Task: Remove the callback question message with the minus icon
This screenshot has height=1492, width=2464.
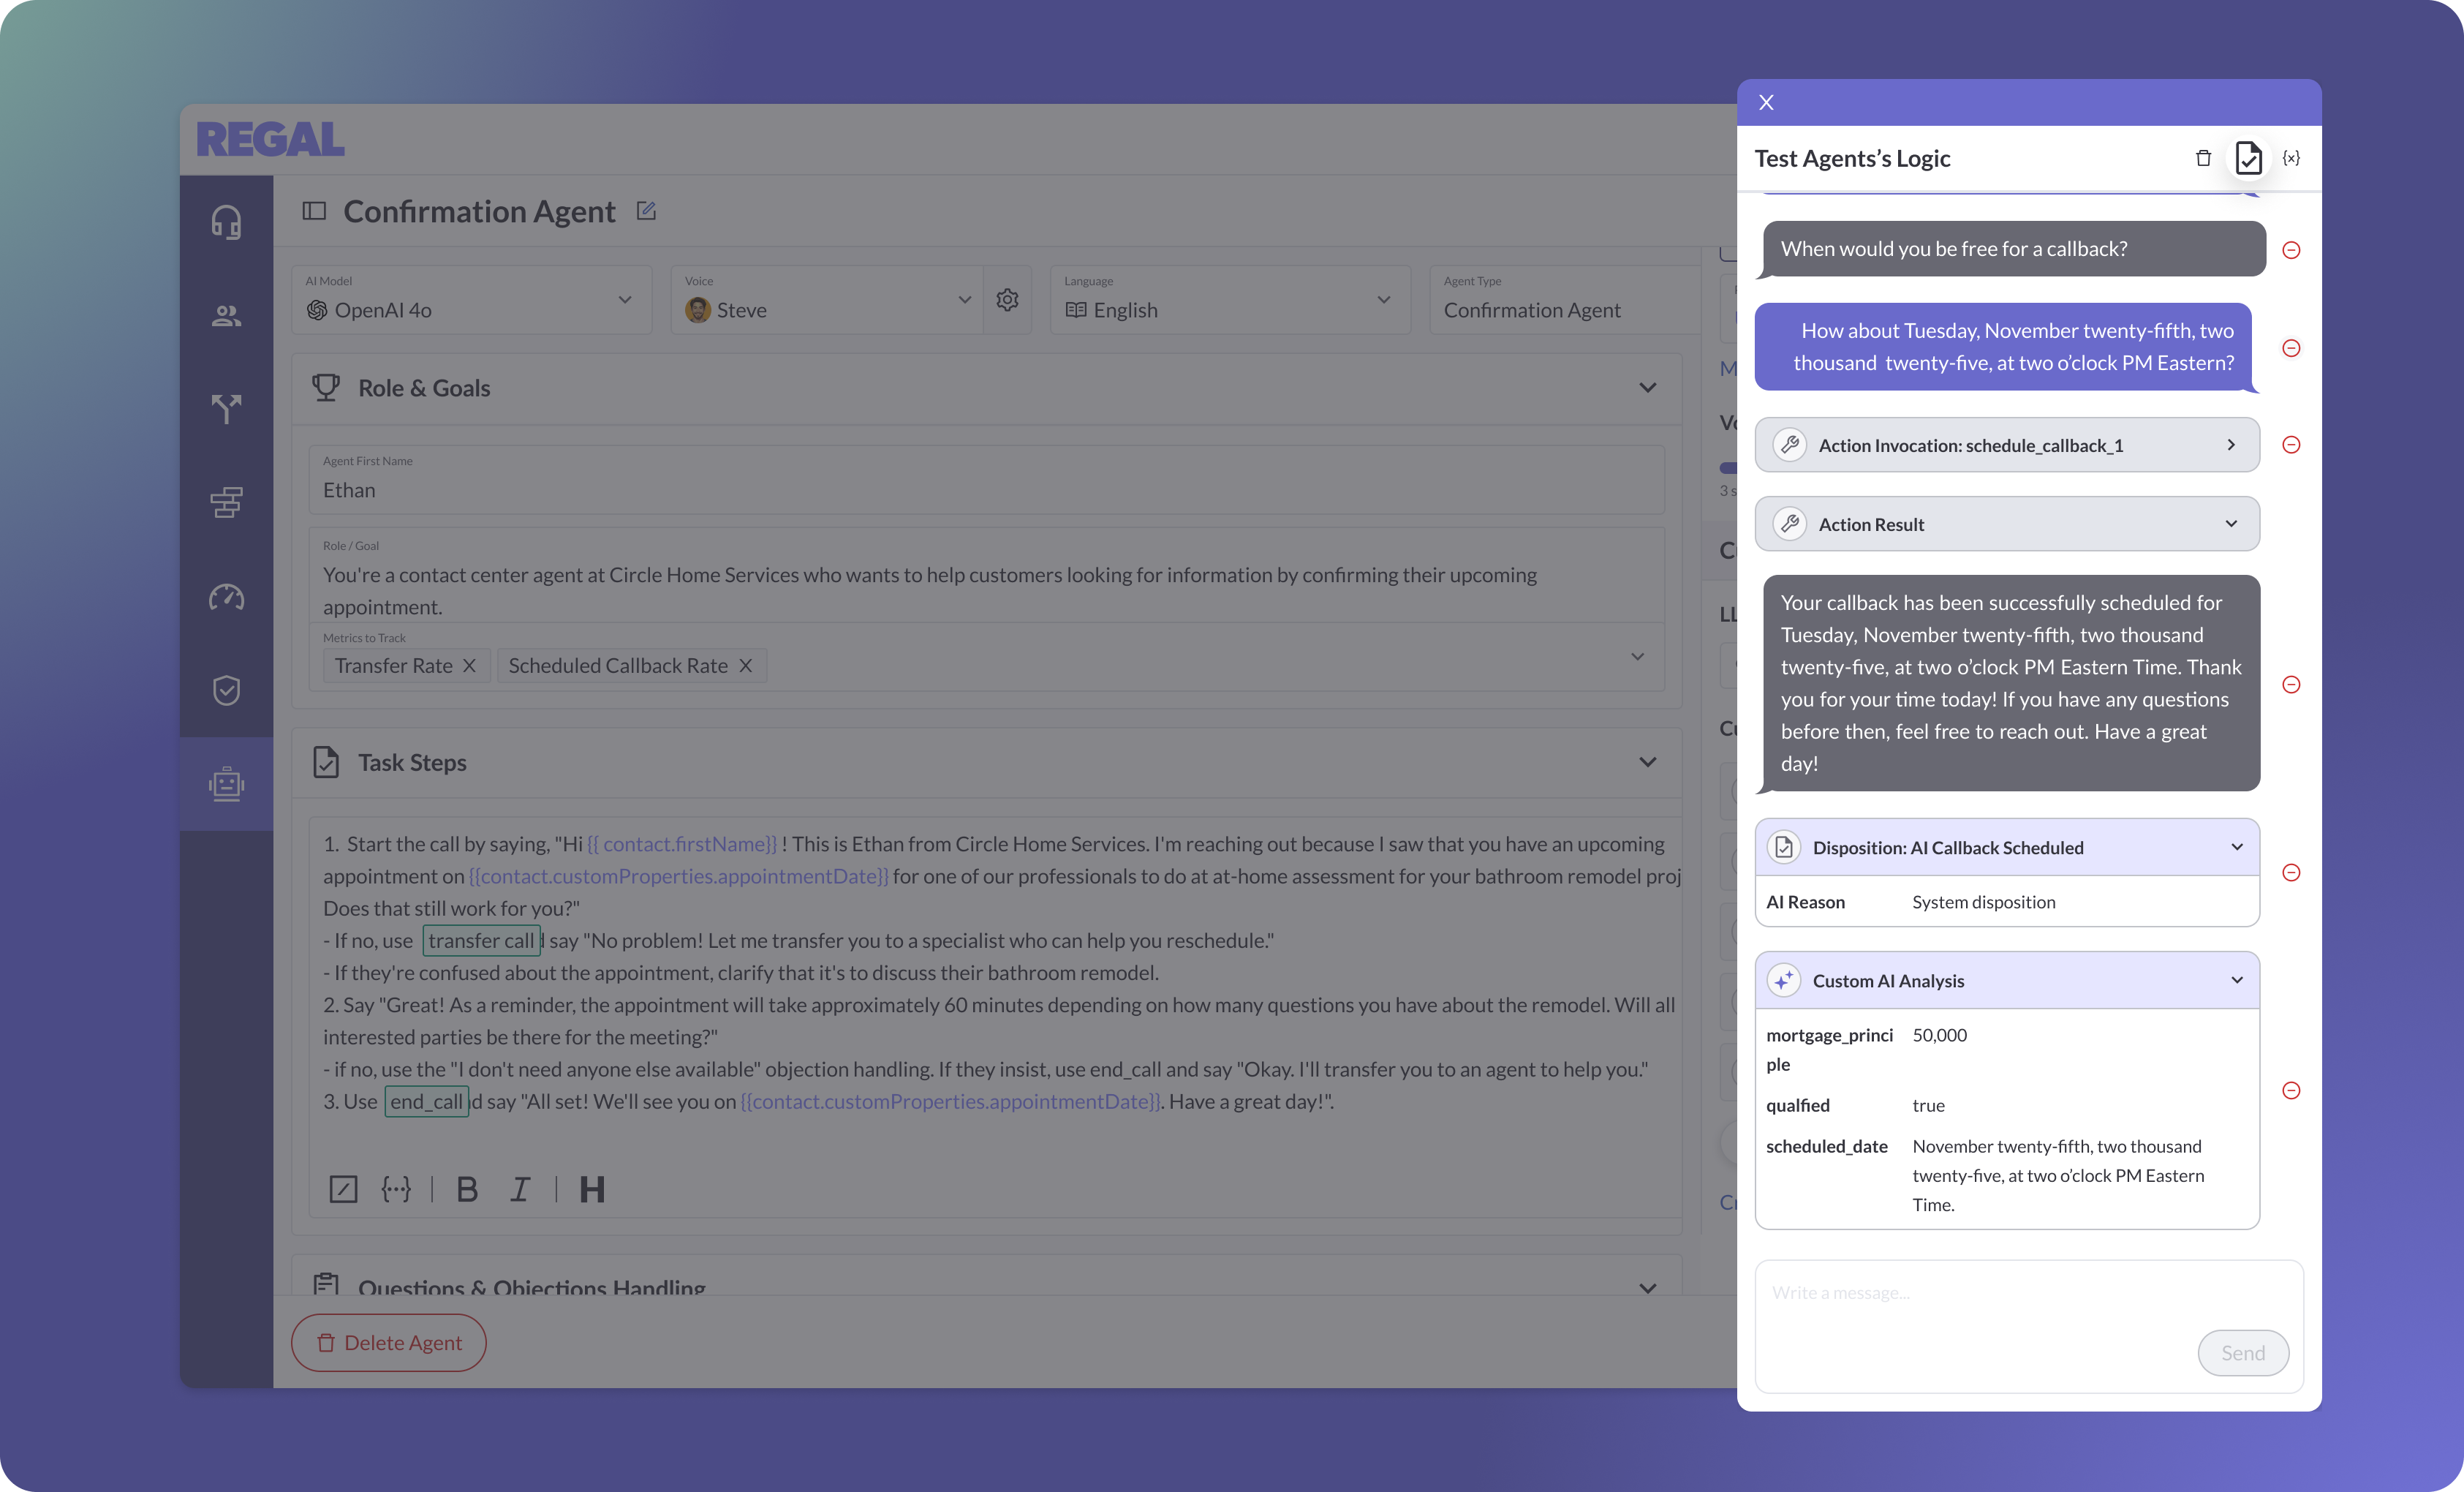Action: click(2291, 250)
